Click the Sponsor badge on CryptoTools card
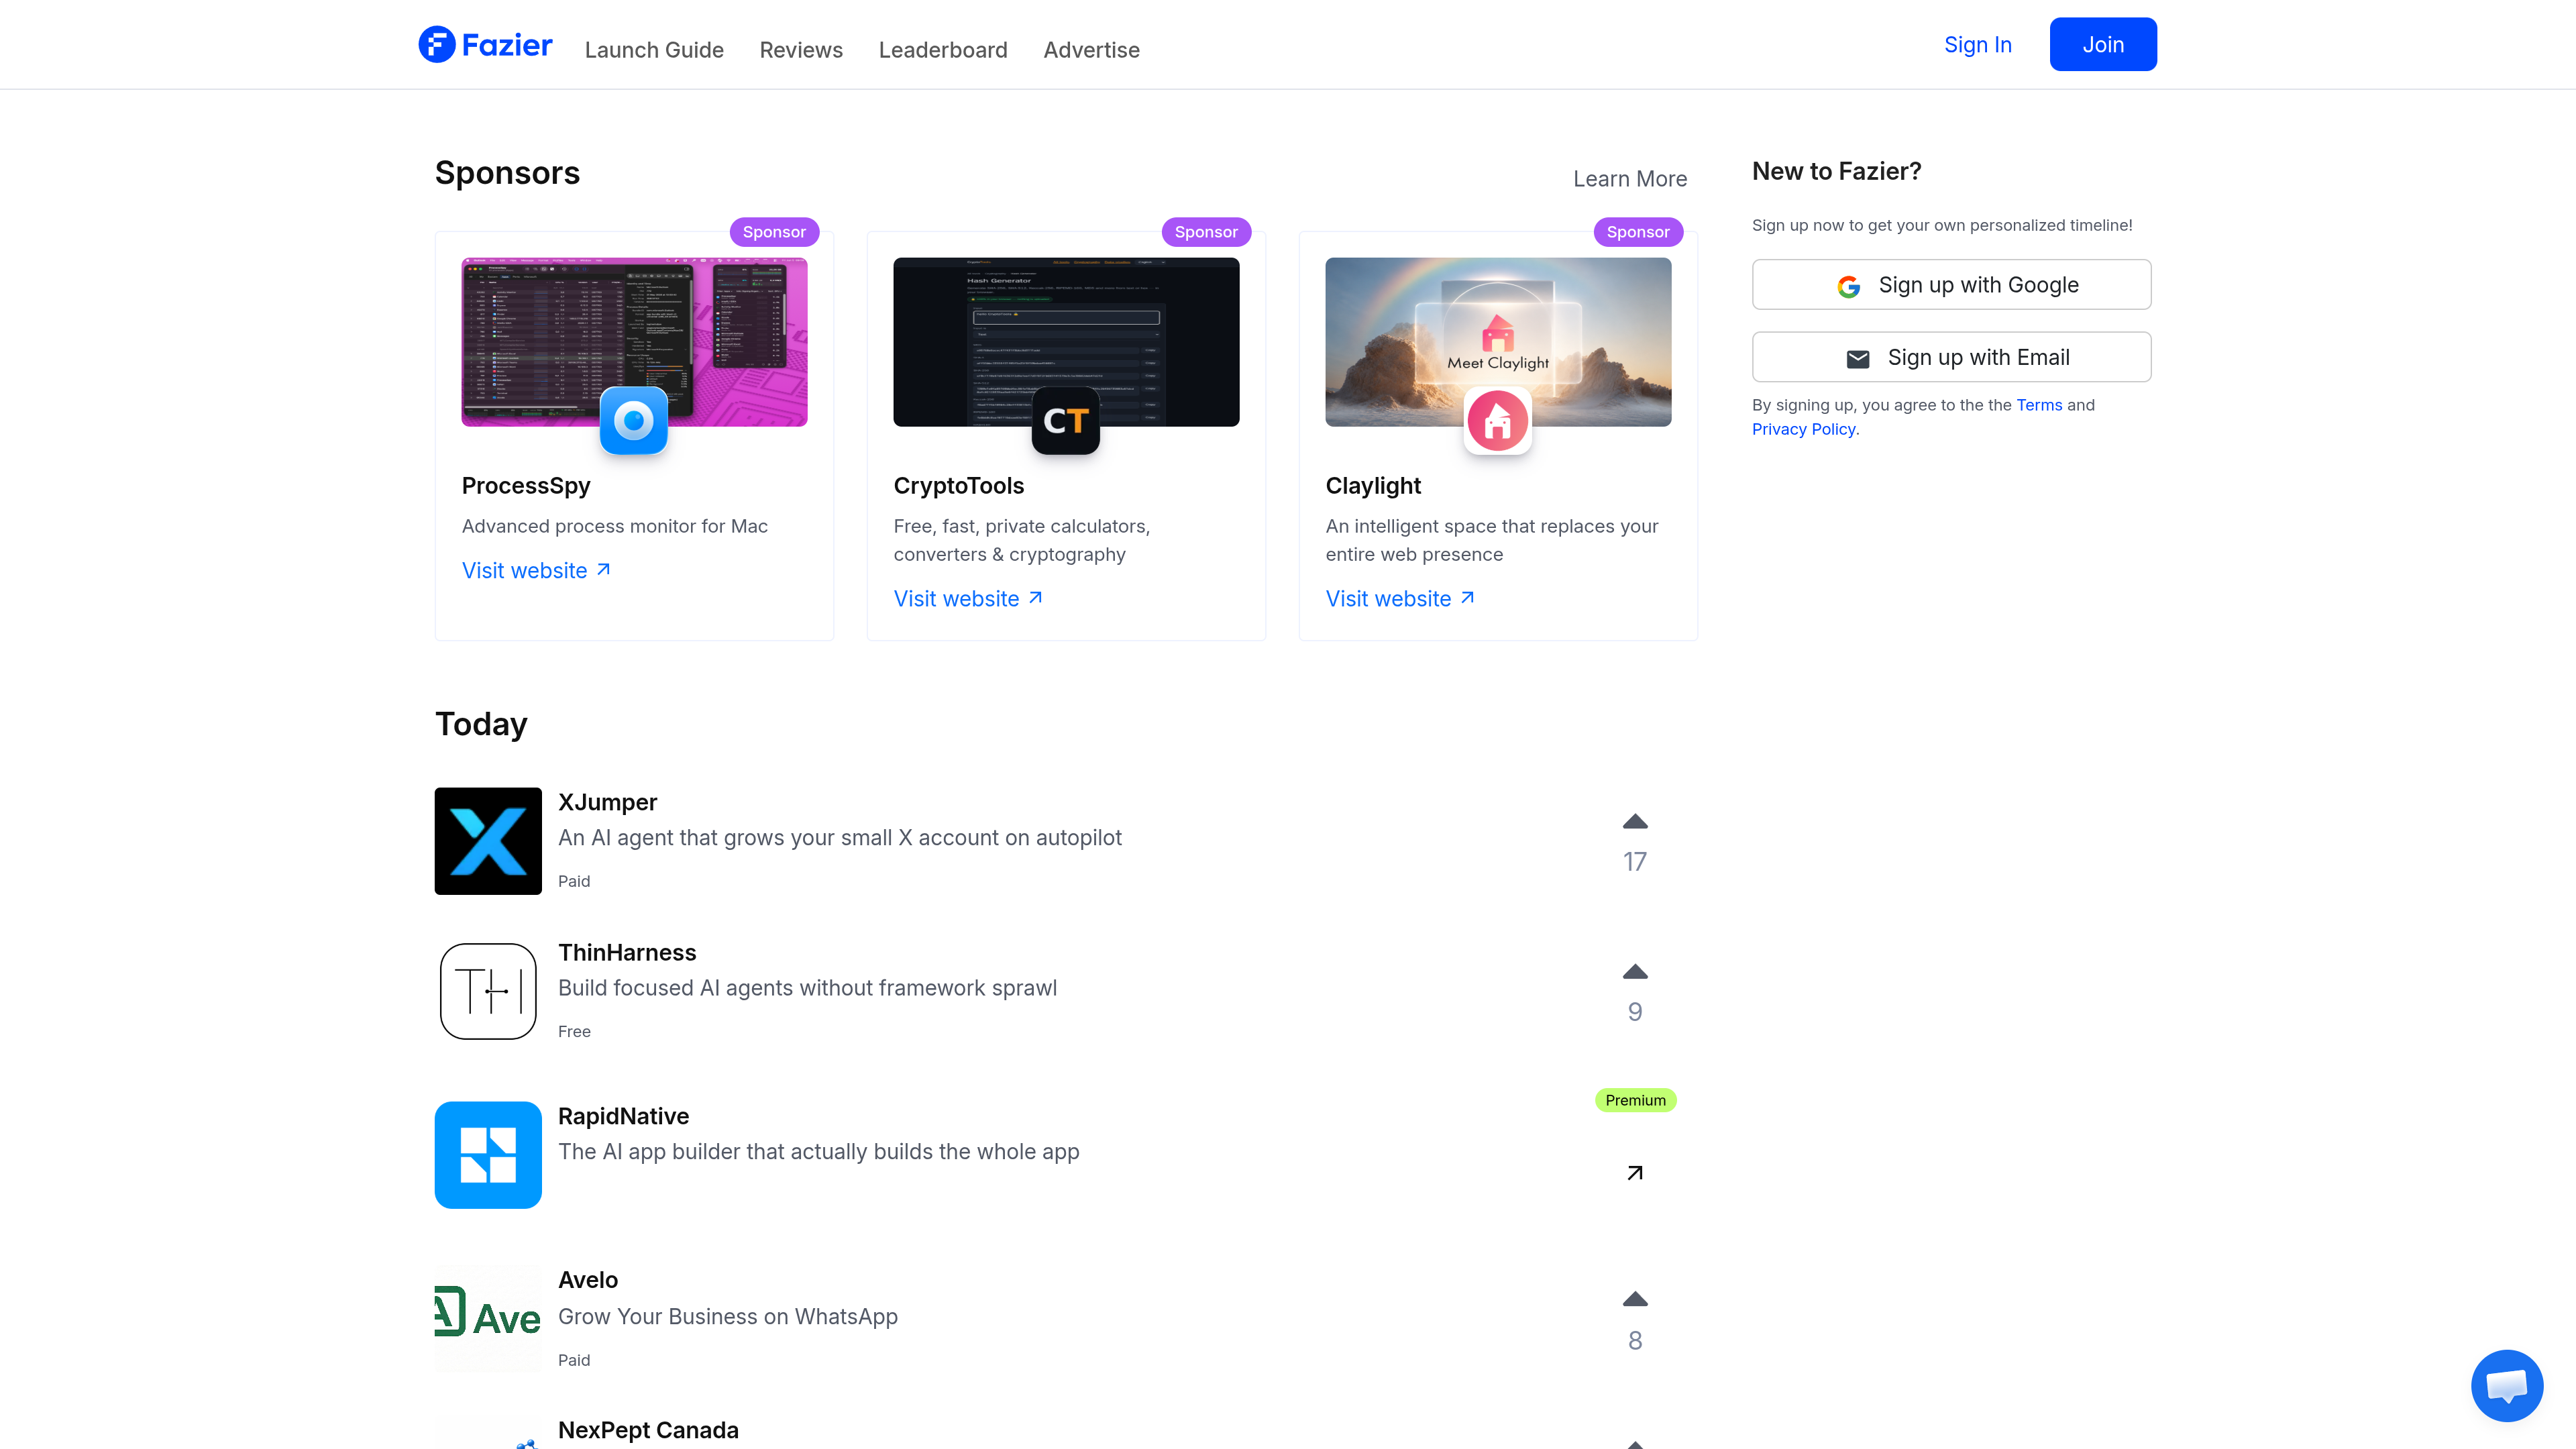2576x1449 pixels. tap(1206, 232)
